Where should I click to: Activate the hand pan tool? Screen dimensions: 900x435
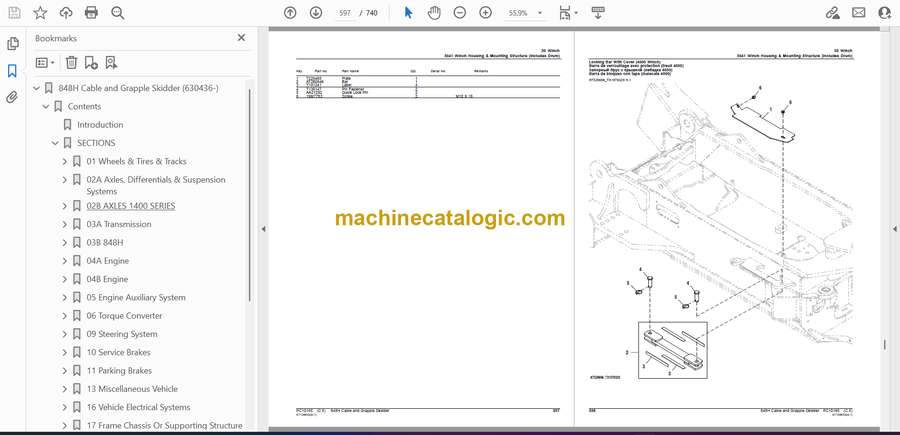pos(434,13)
